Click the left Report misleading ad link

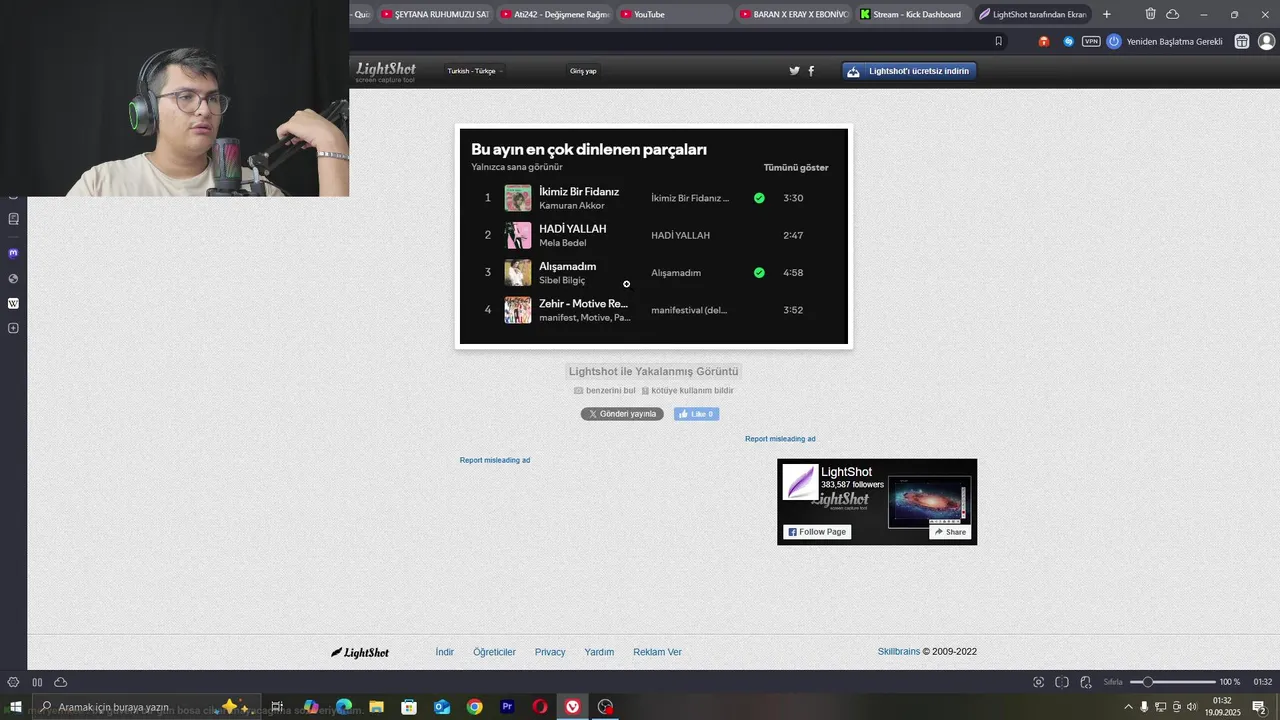495,460
